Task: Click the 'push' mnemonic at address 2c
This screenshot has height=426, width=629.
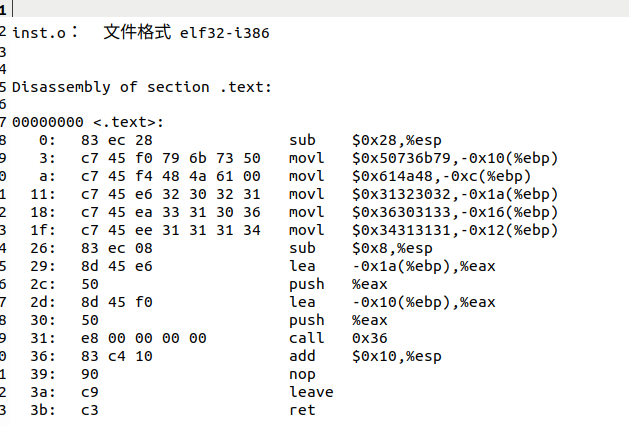Action: [x=306, y=284]
